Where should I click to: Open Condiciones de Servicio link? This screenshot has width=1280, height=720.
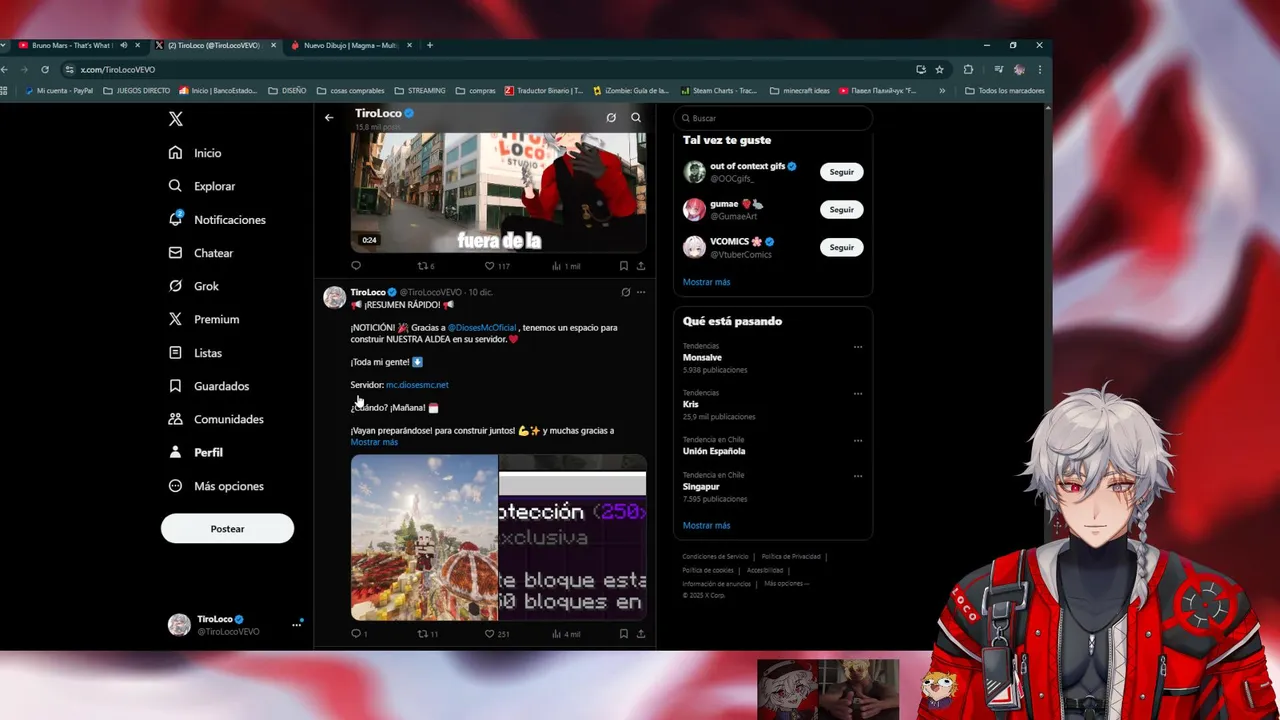pyautogui.click(x=715, y=557)
